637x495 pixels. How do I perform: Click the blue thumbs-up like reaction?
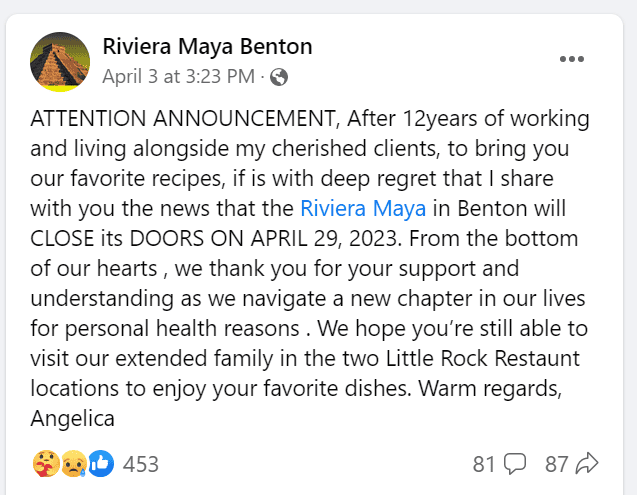[x=100, y=463]
